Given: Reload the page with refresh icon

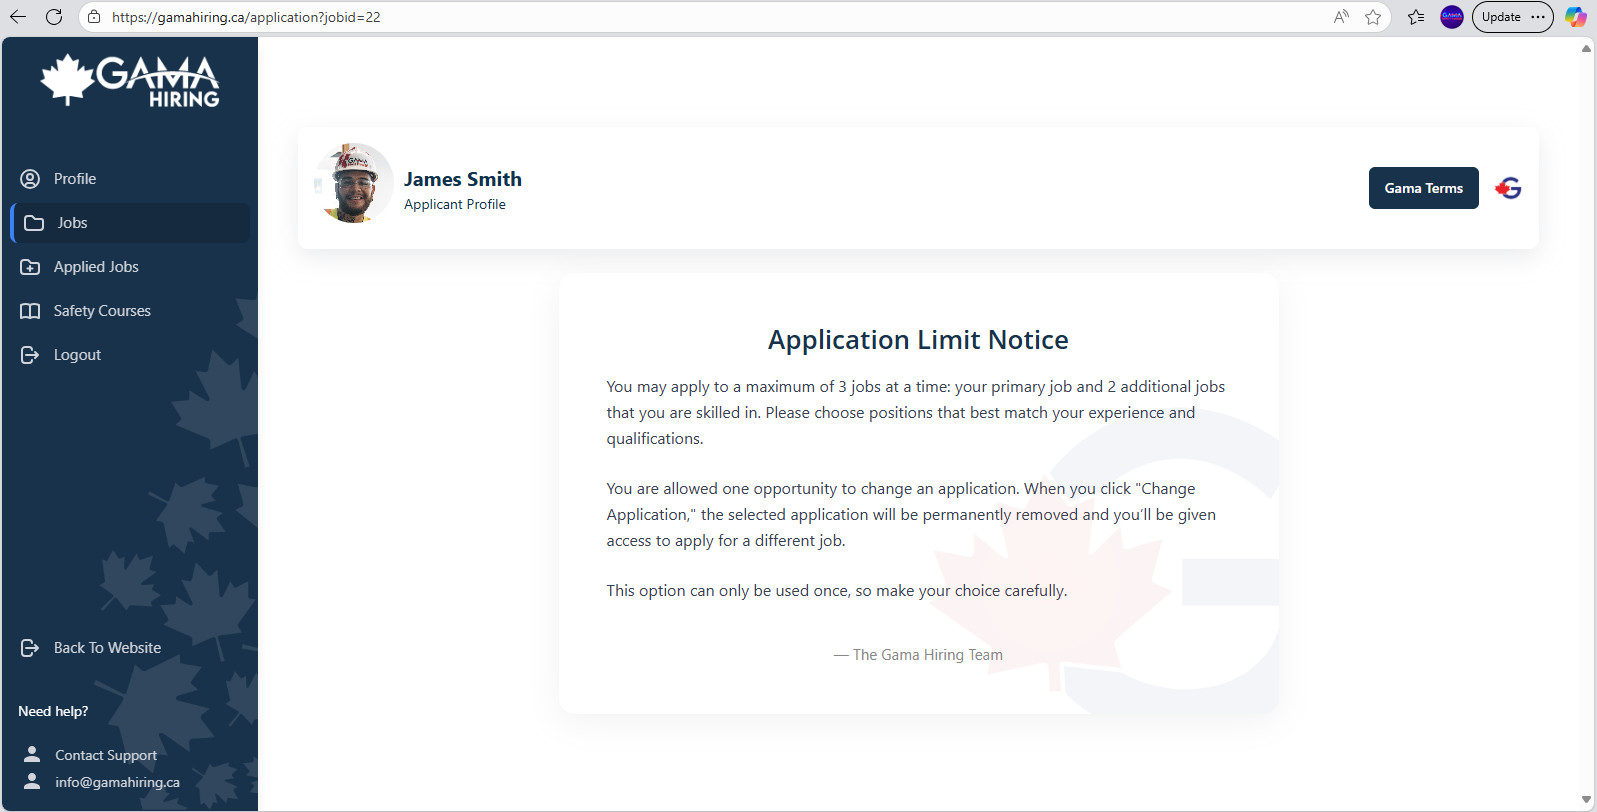Looking at the screenshot, I should pyautogui.click(x=54, y=17).
